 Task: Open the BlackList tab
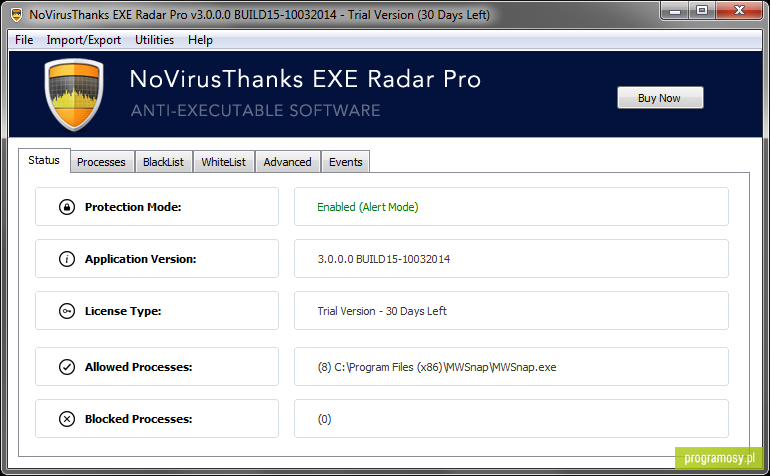coord(163,162)
